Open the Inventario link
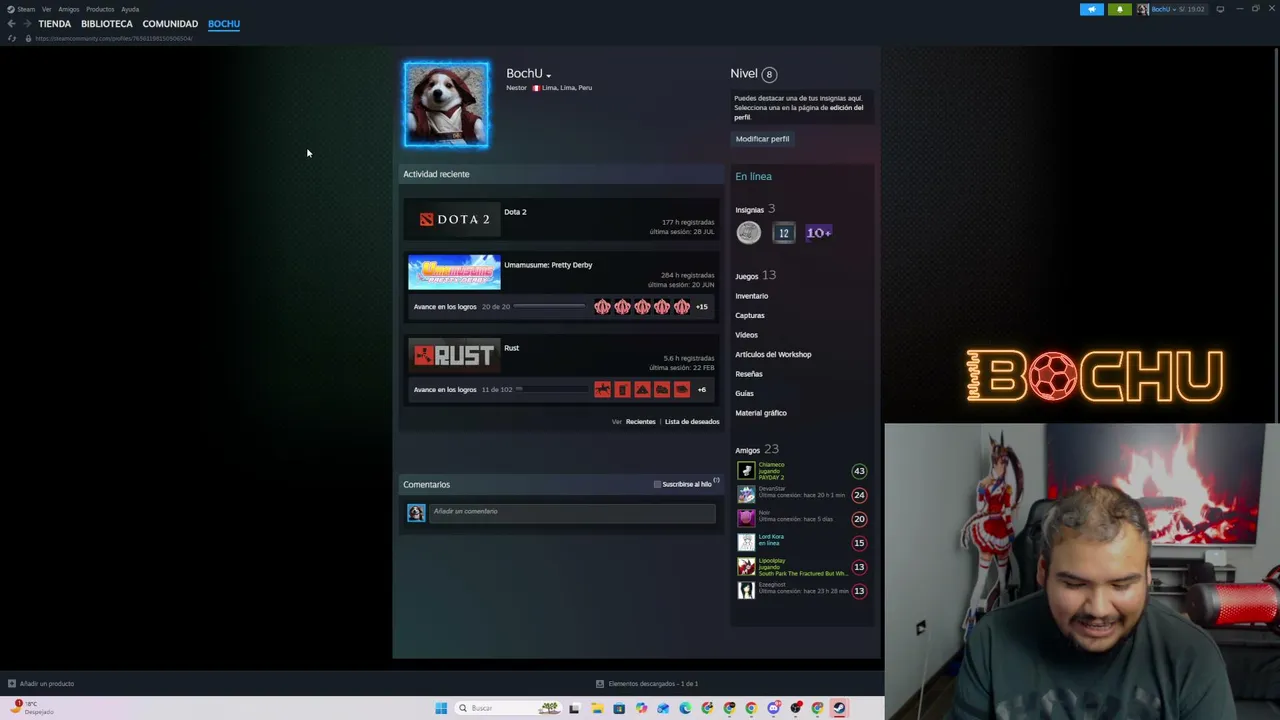Image resolution: width=1280 pixels, height=720 pixels. pyautogui.click(x=752, y=296)
